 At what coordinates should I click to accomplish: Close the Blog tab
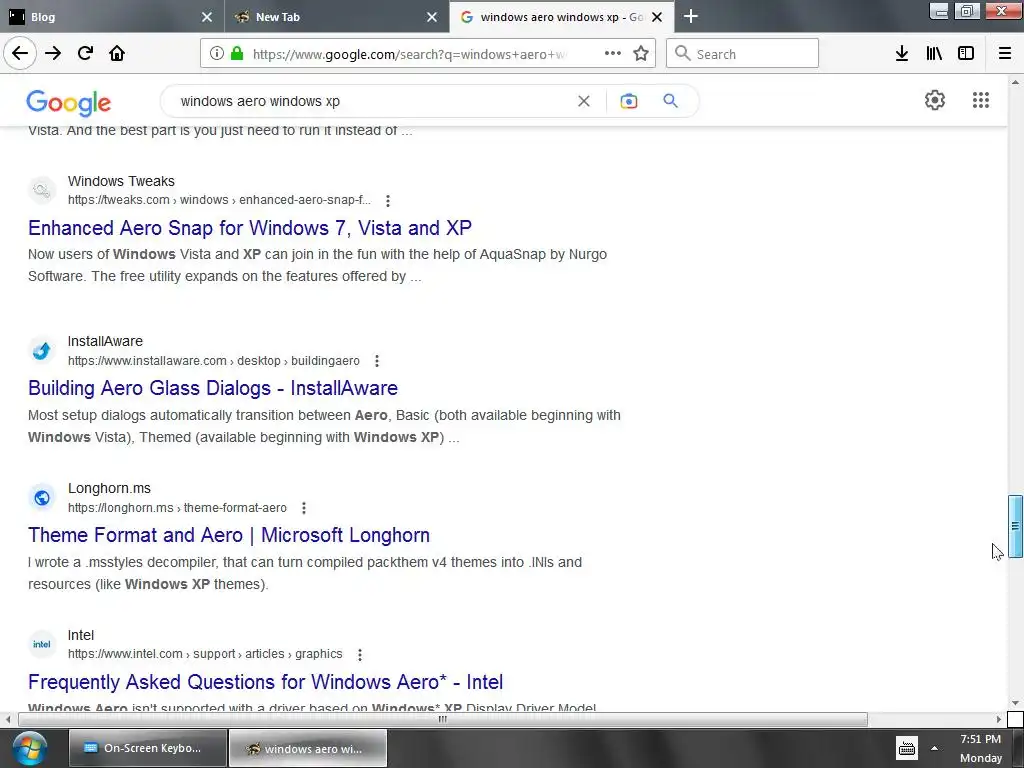pyautogui.click(x=207, y=17)
